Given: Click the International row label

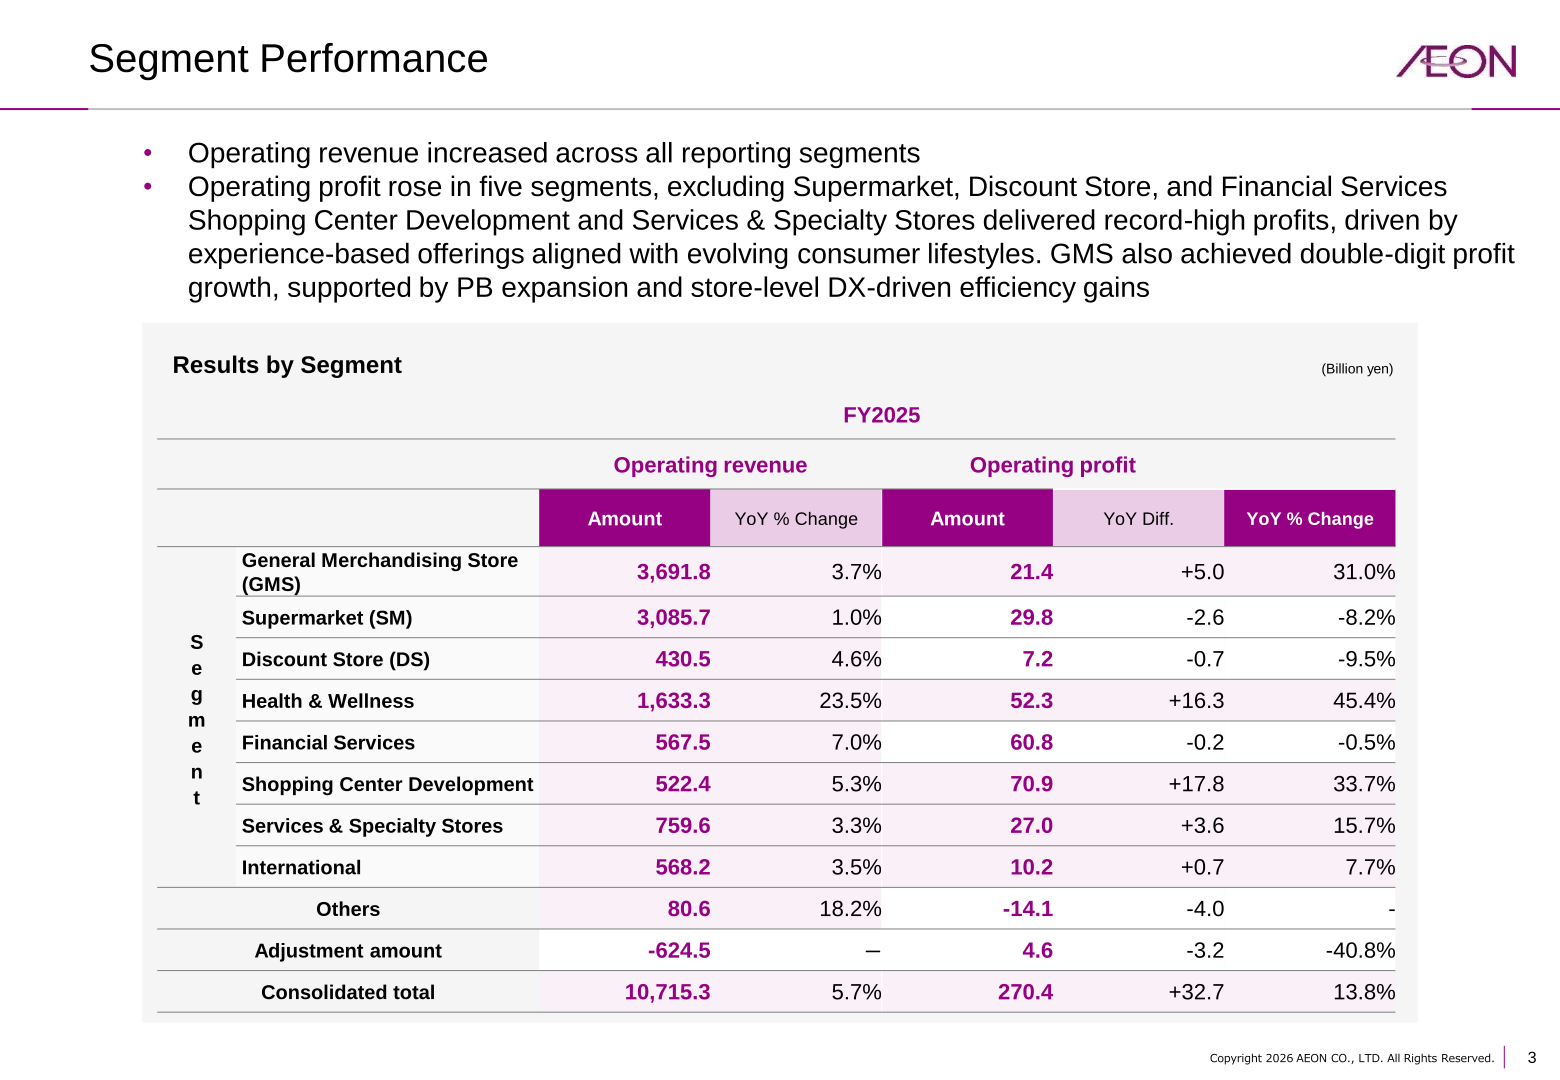Looking at the screenshot, I should pyautogui.click(x=301, y=868).
